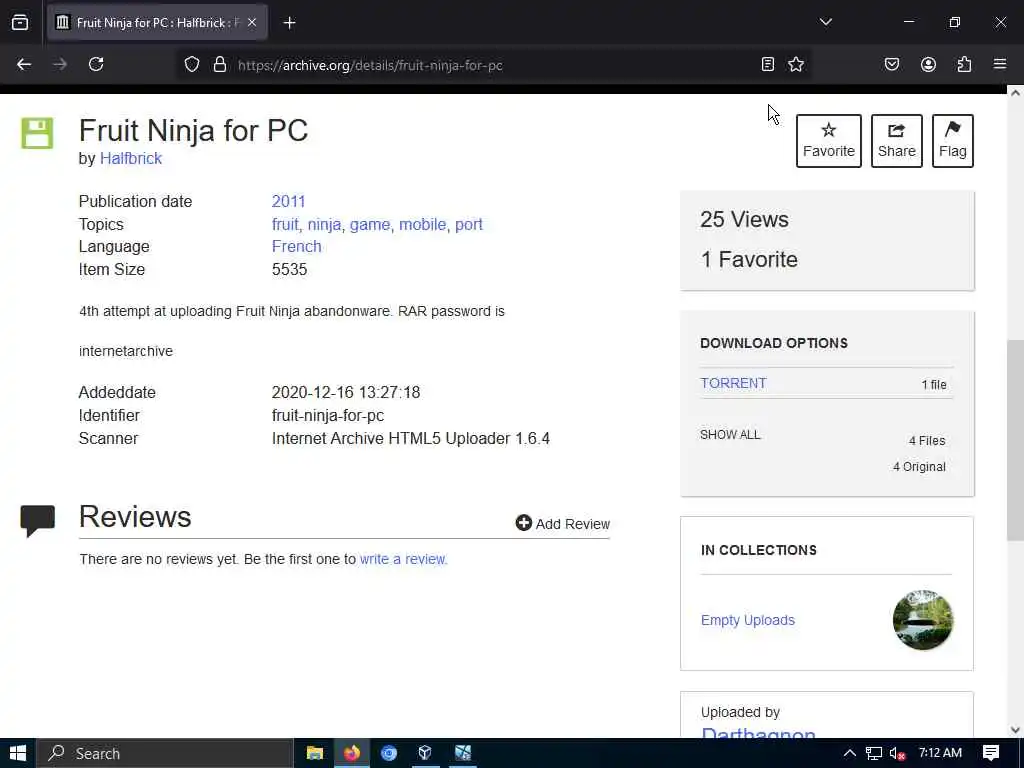Image resolution: width=1024 pixels, height=768 pixels.
Task: Select the internetarchive password text
Action: point(126,351)
